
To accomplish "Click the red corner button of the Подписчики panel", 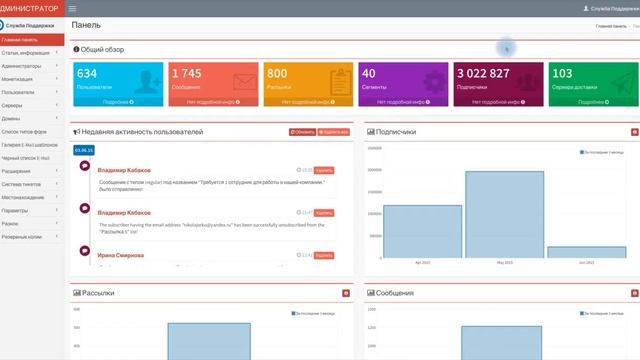I will (635, 132).
